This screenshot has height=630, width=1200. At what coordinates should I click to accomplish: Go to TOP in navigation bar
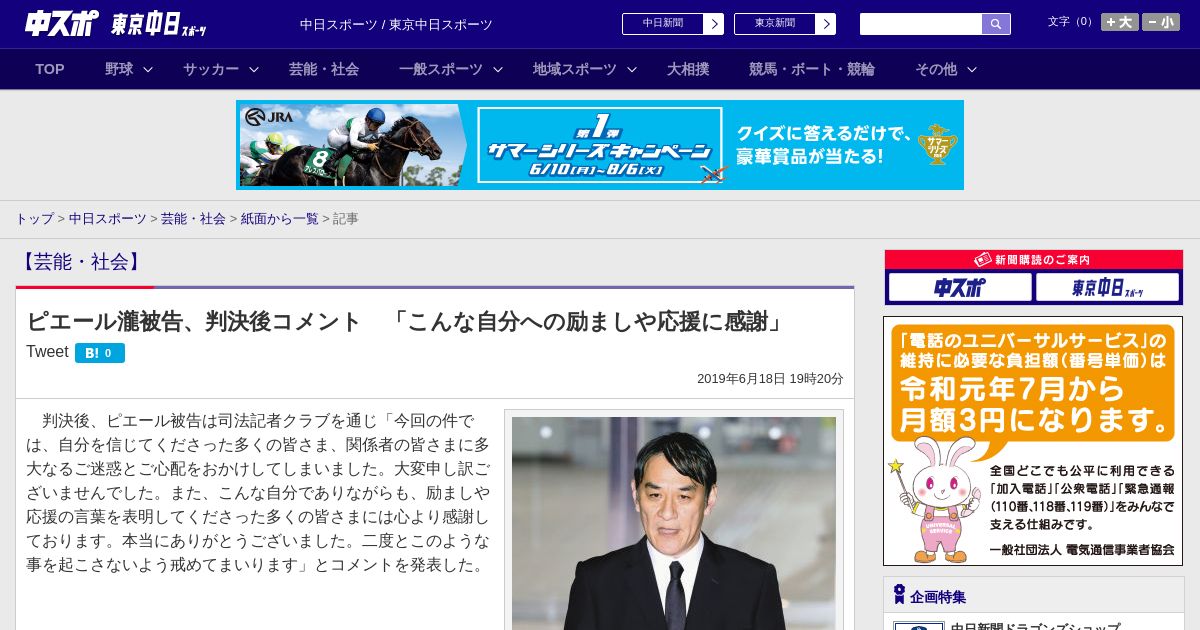tap(50, 69)
